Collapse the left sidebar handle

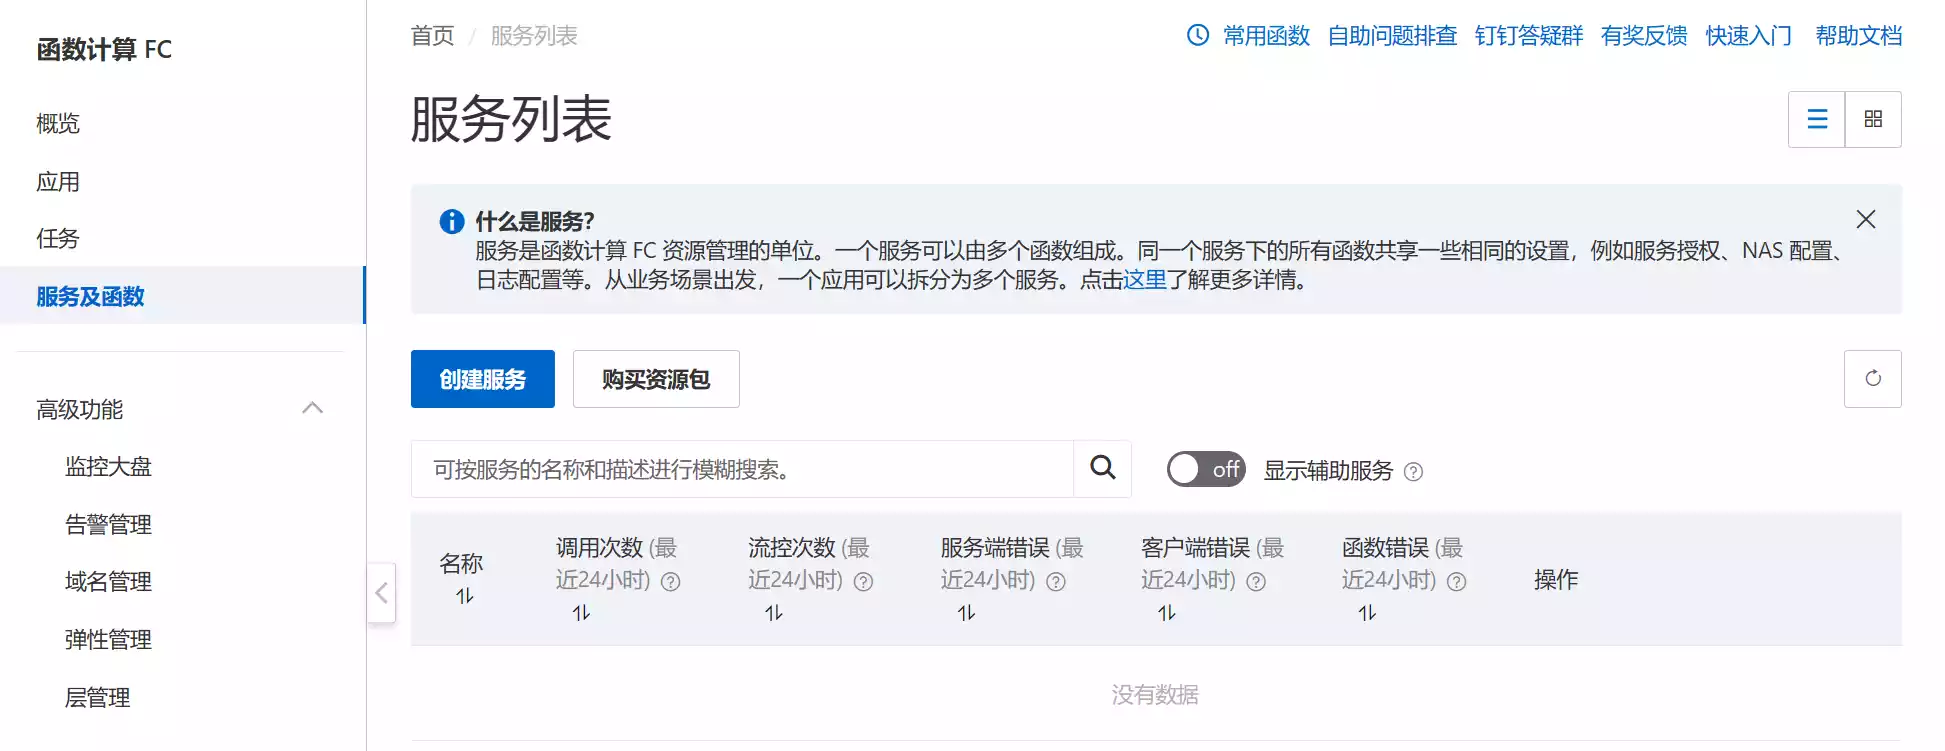pos(381,593)
